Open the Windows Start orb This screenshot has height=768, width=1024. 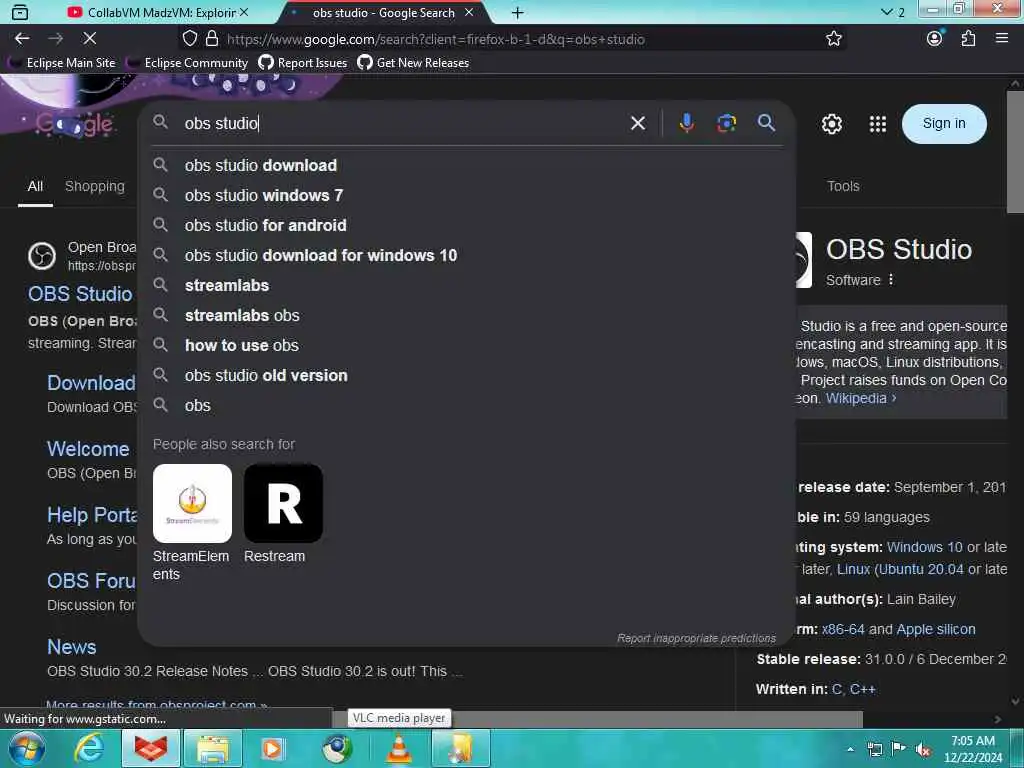pyautogui.click(x=27, y=748)
